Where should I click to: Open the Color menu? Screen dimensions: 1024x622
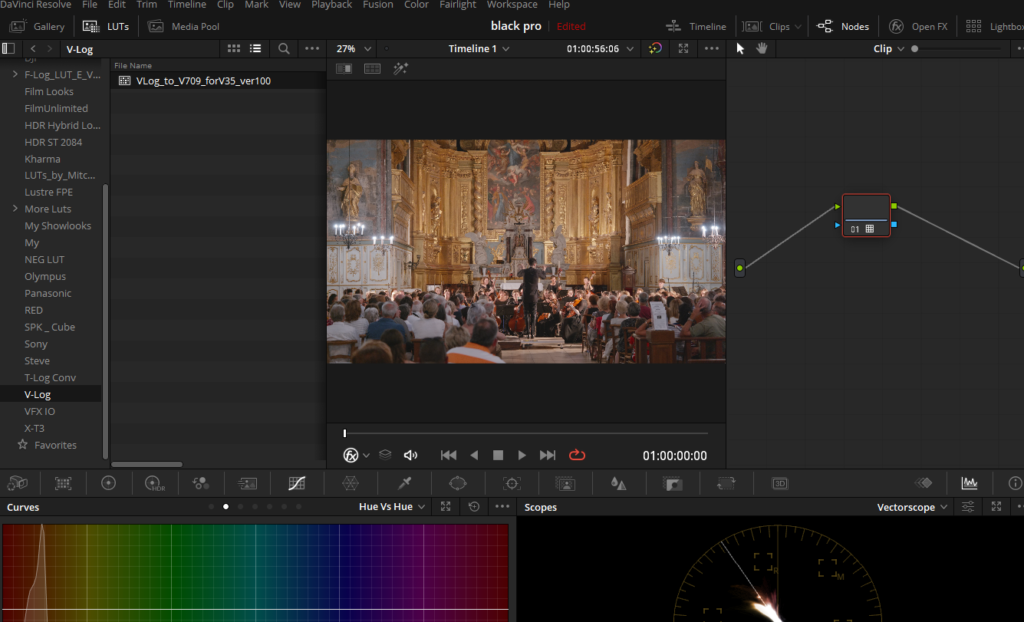pyautogui.click(x=416, y=5)
